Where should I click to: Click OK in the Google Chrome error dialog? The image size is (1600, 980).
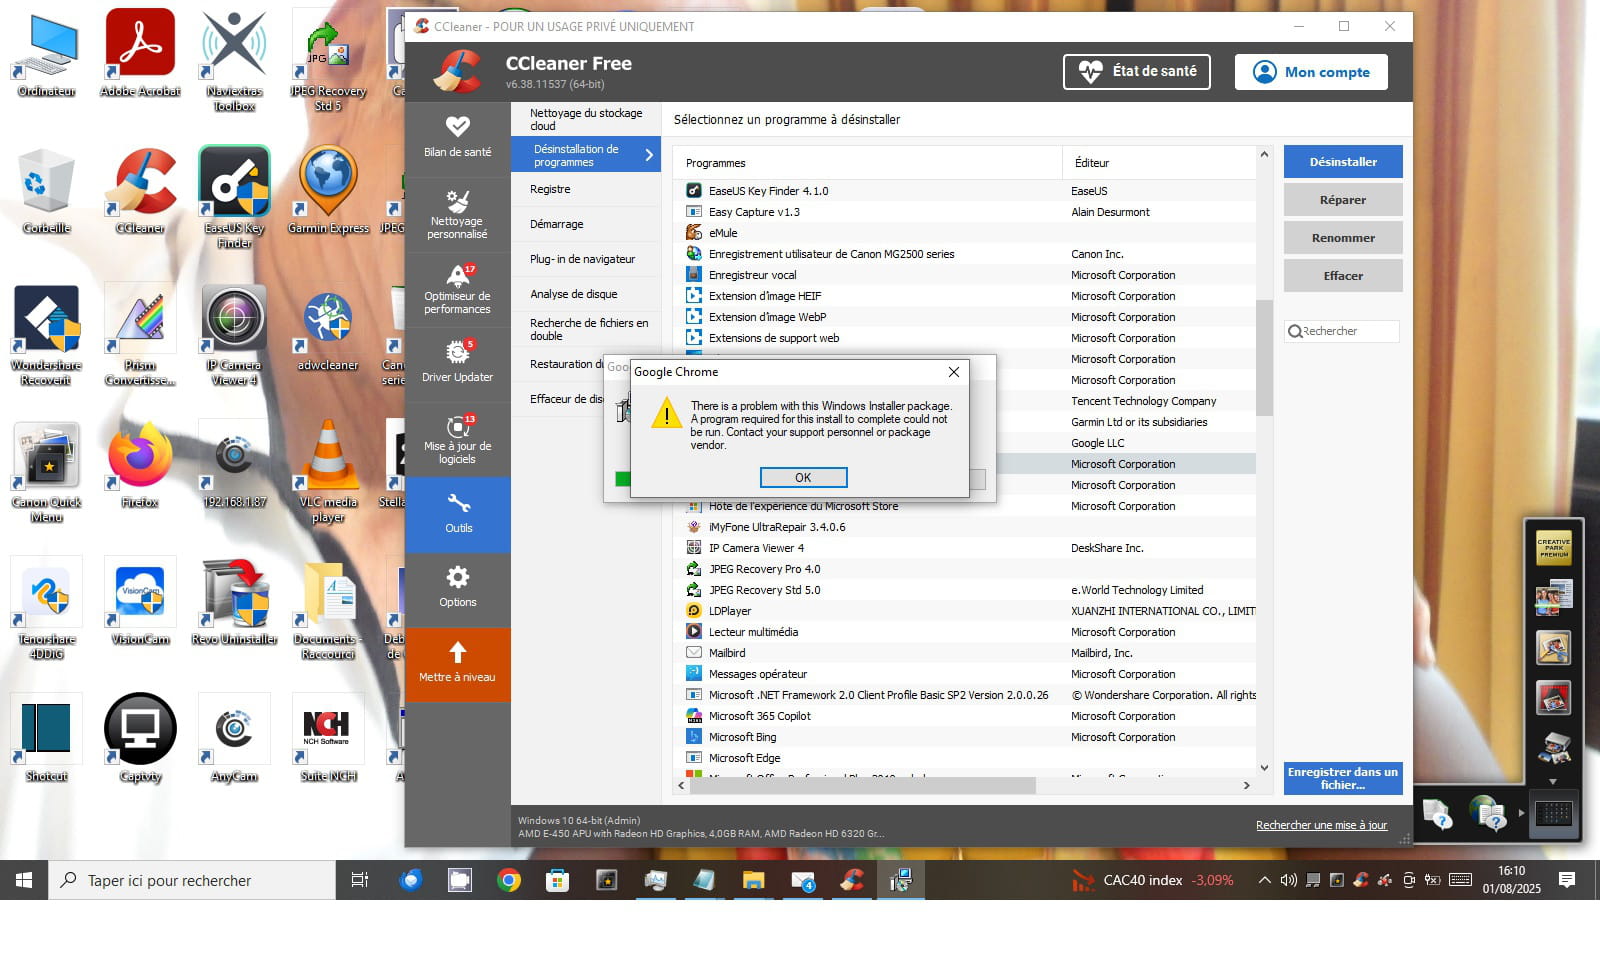click(x=803, y=478)
